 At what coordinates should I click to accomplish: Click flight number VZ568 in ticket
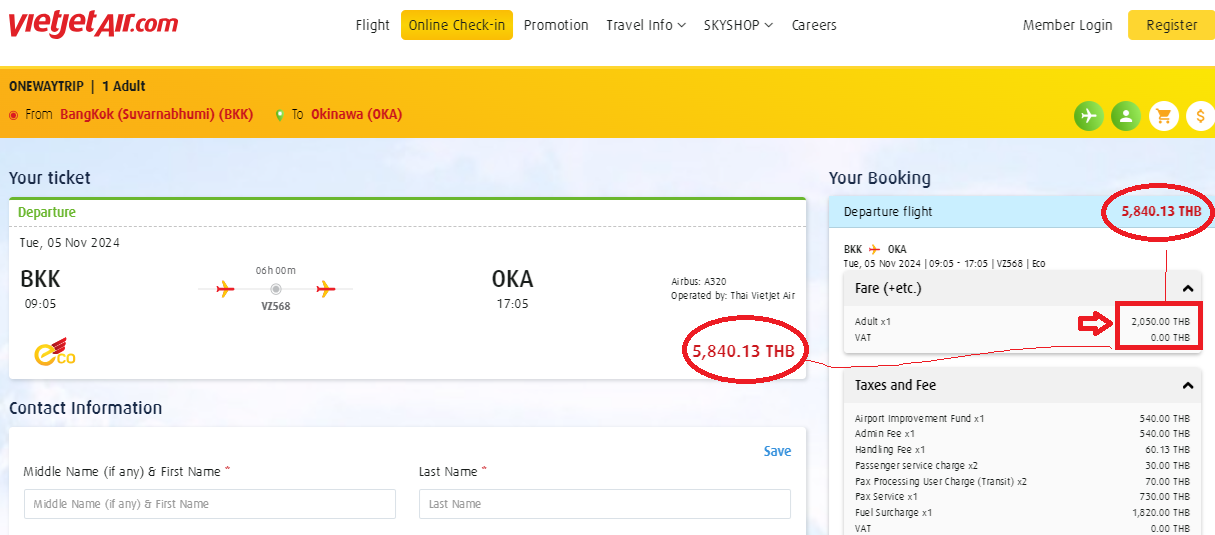(276, 306)
